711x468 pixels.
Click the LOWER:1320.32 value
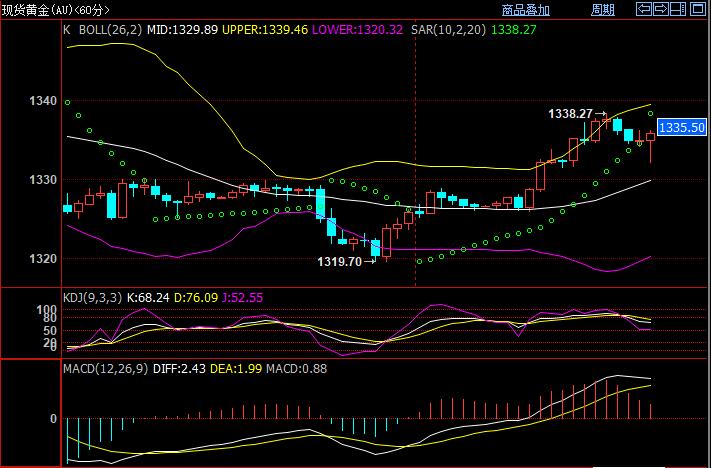(357, 30)
